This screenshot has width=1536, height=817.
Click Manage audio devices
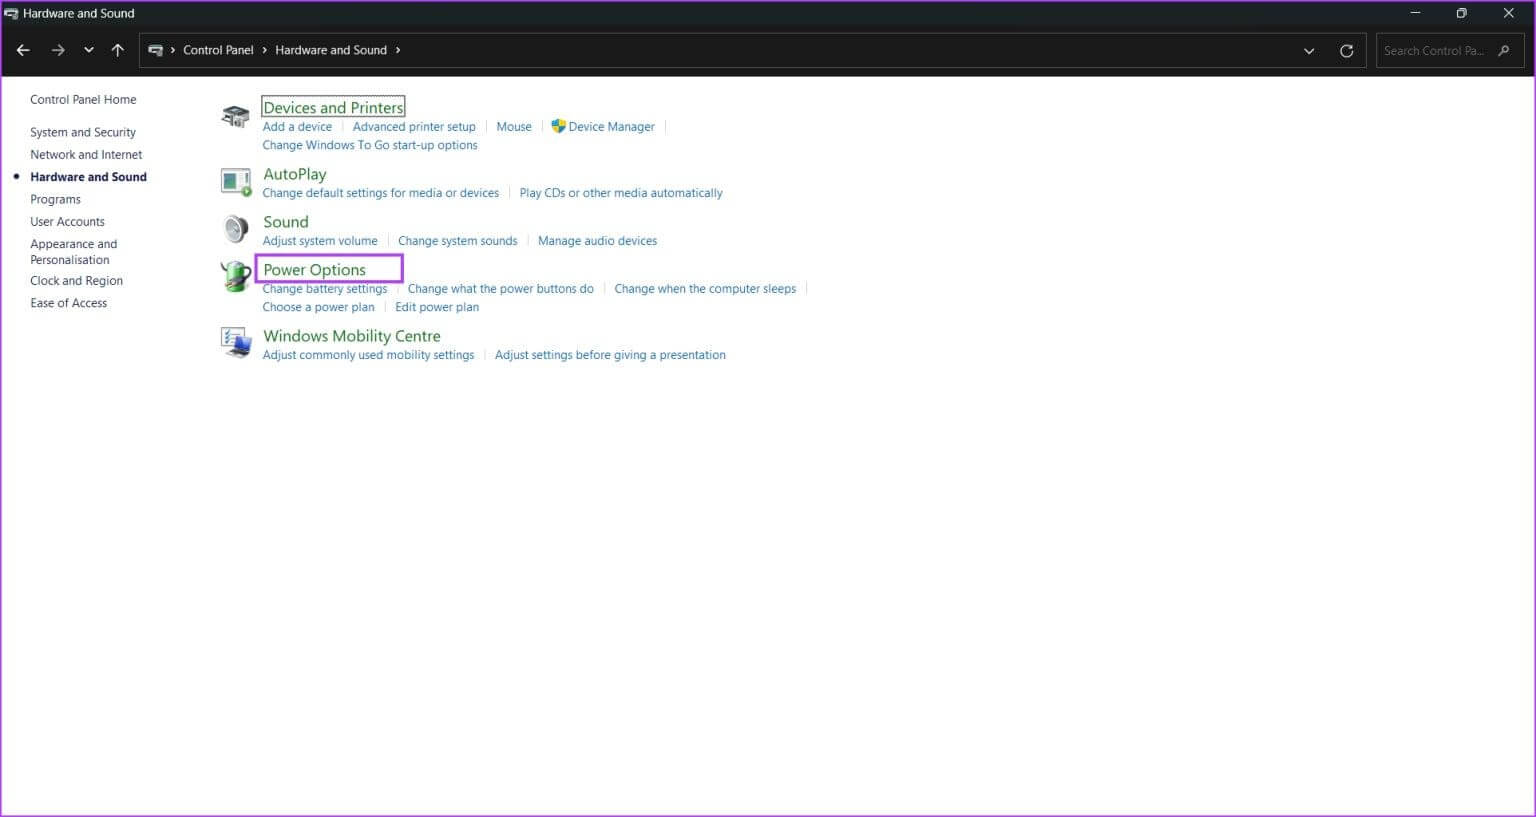pyautogui.click(x=597, y=241)
